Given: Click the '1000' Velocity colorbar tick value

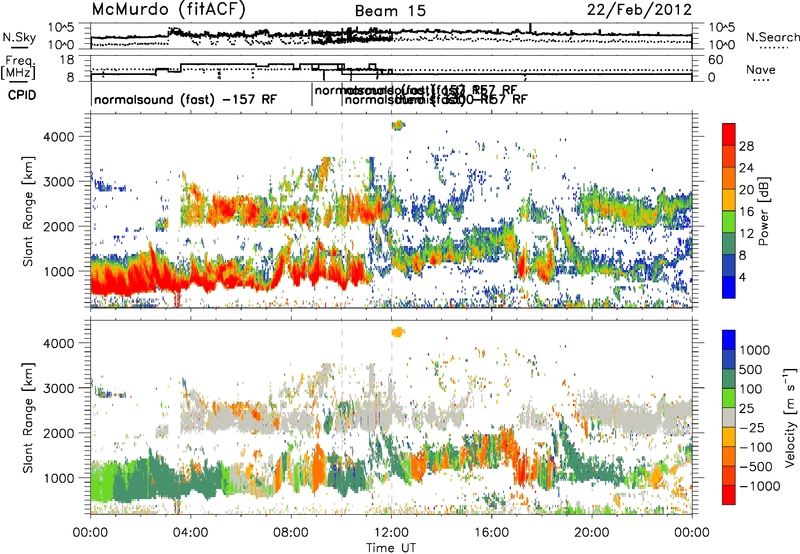Looking at the screenshot, I should pos(755,350).
